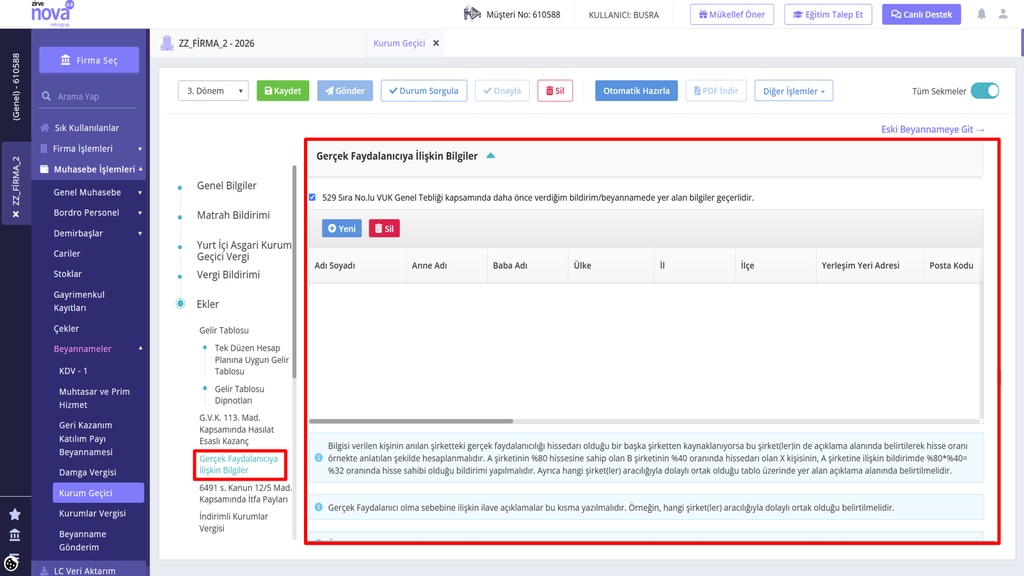The image size is (1024, 576).
Task: Expand Genel Muhasebe submenu
Action: point(140,193)
